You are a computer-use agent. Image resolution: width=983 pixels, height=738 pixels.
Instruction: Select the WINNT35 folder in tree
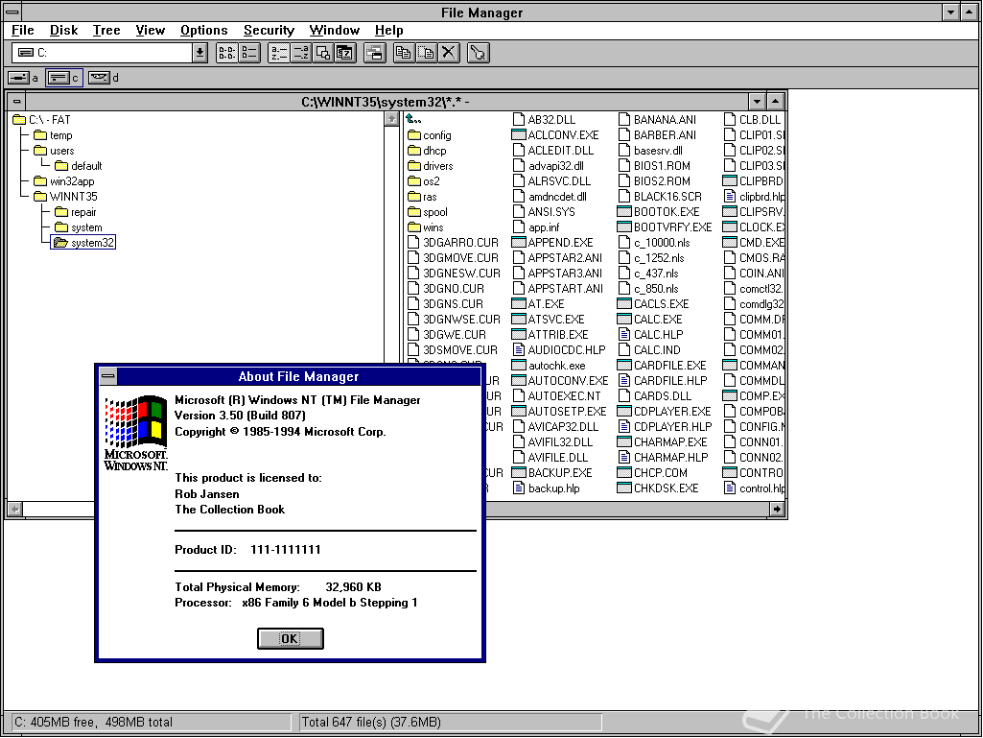(66, 197)
